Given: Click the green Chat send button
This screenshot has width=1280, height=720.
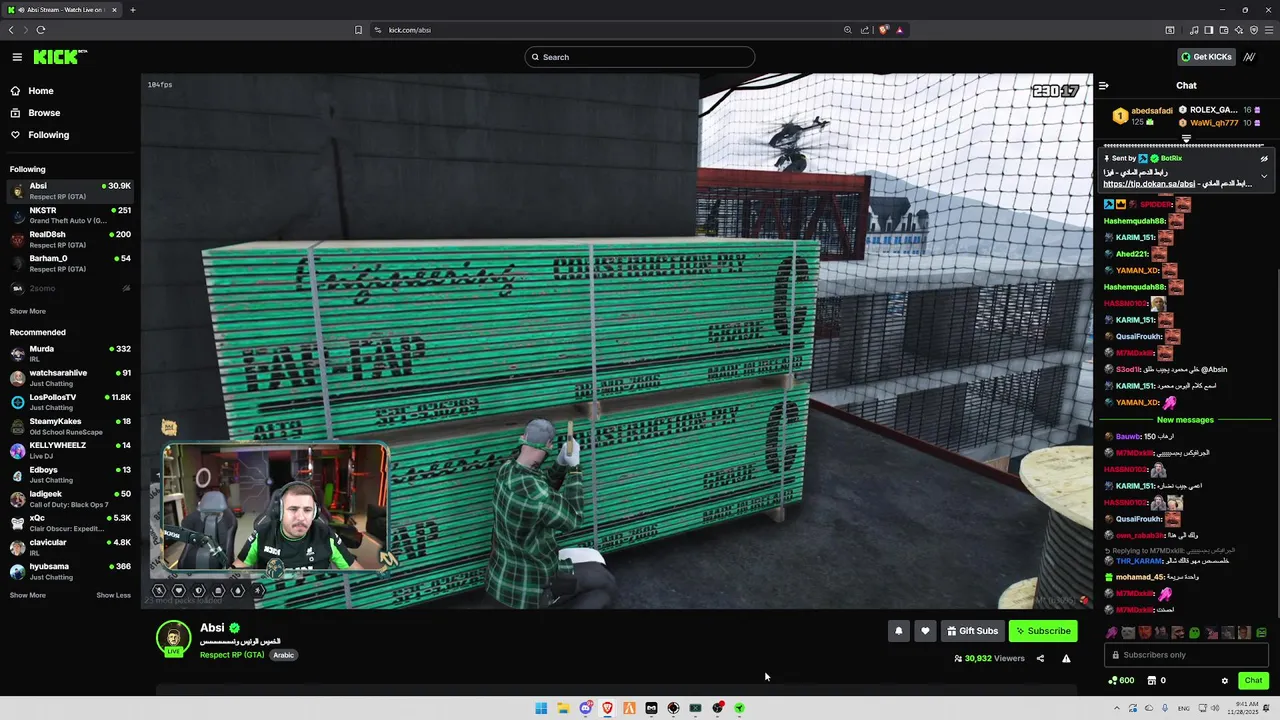Looking at the screenshot, I should point(1253,680).
